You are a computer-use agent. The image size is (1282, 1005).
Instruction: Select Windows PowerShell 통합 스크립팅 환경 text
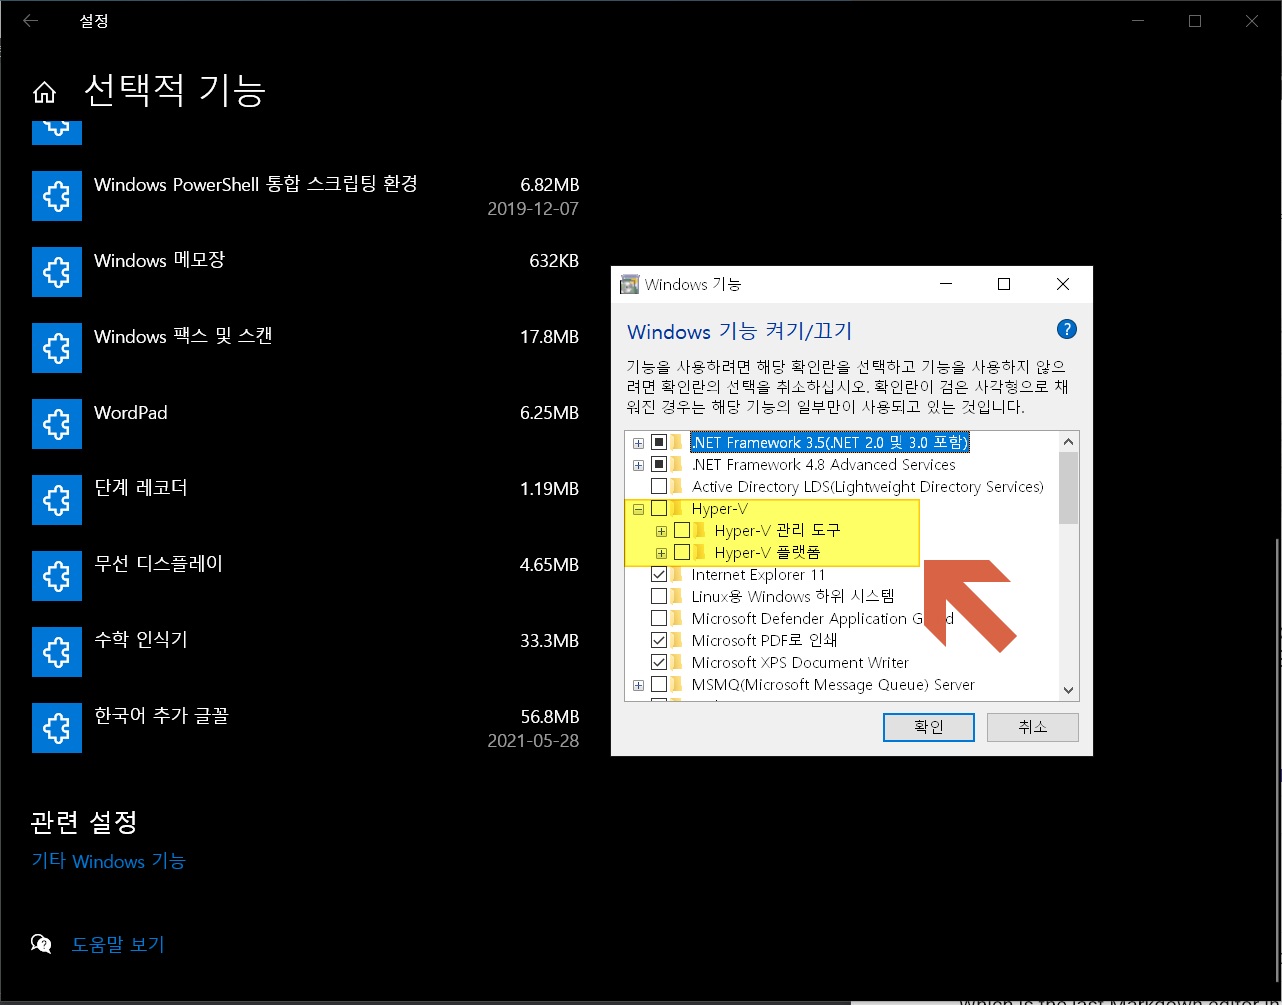256,184
